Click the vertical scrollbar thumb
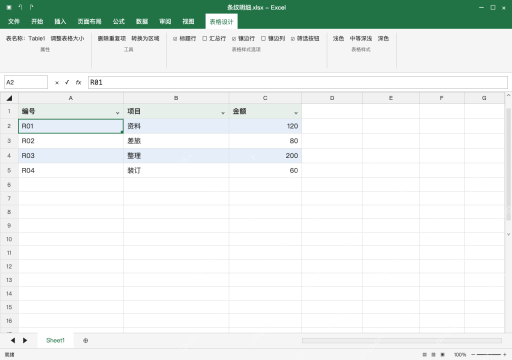This screenshot has height=360, width=512. coord(508,164)
